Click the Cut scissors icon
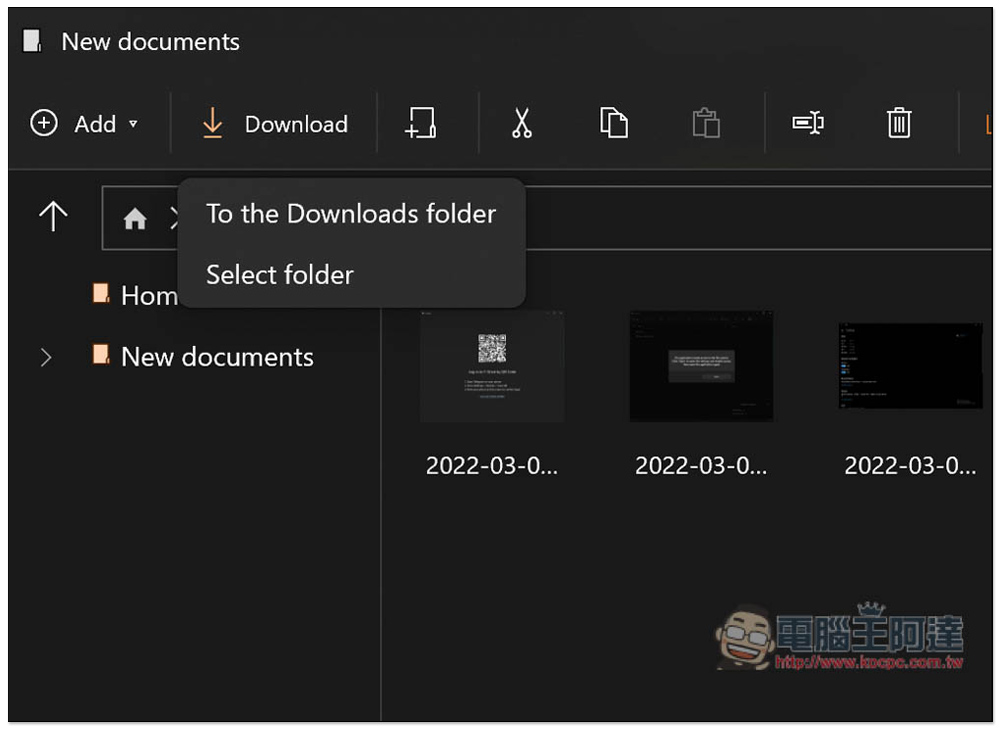 (521, 123)
